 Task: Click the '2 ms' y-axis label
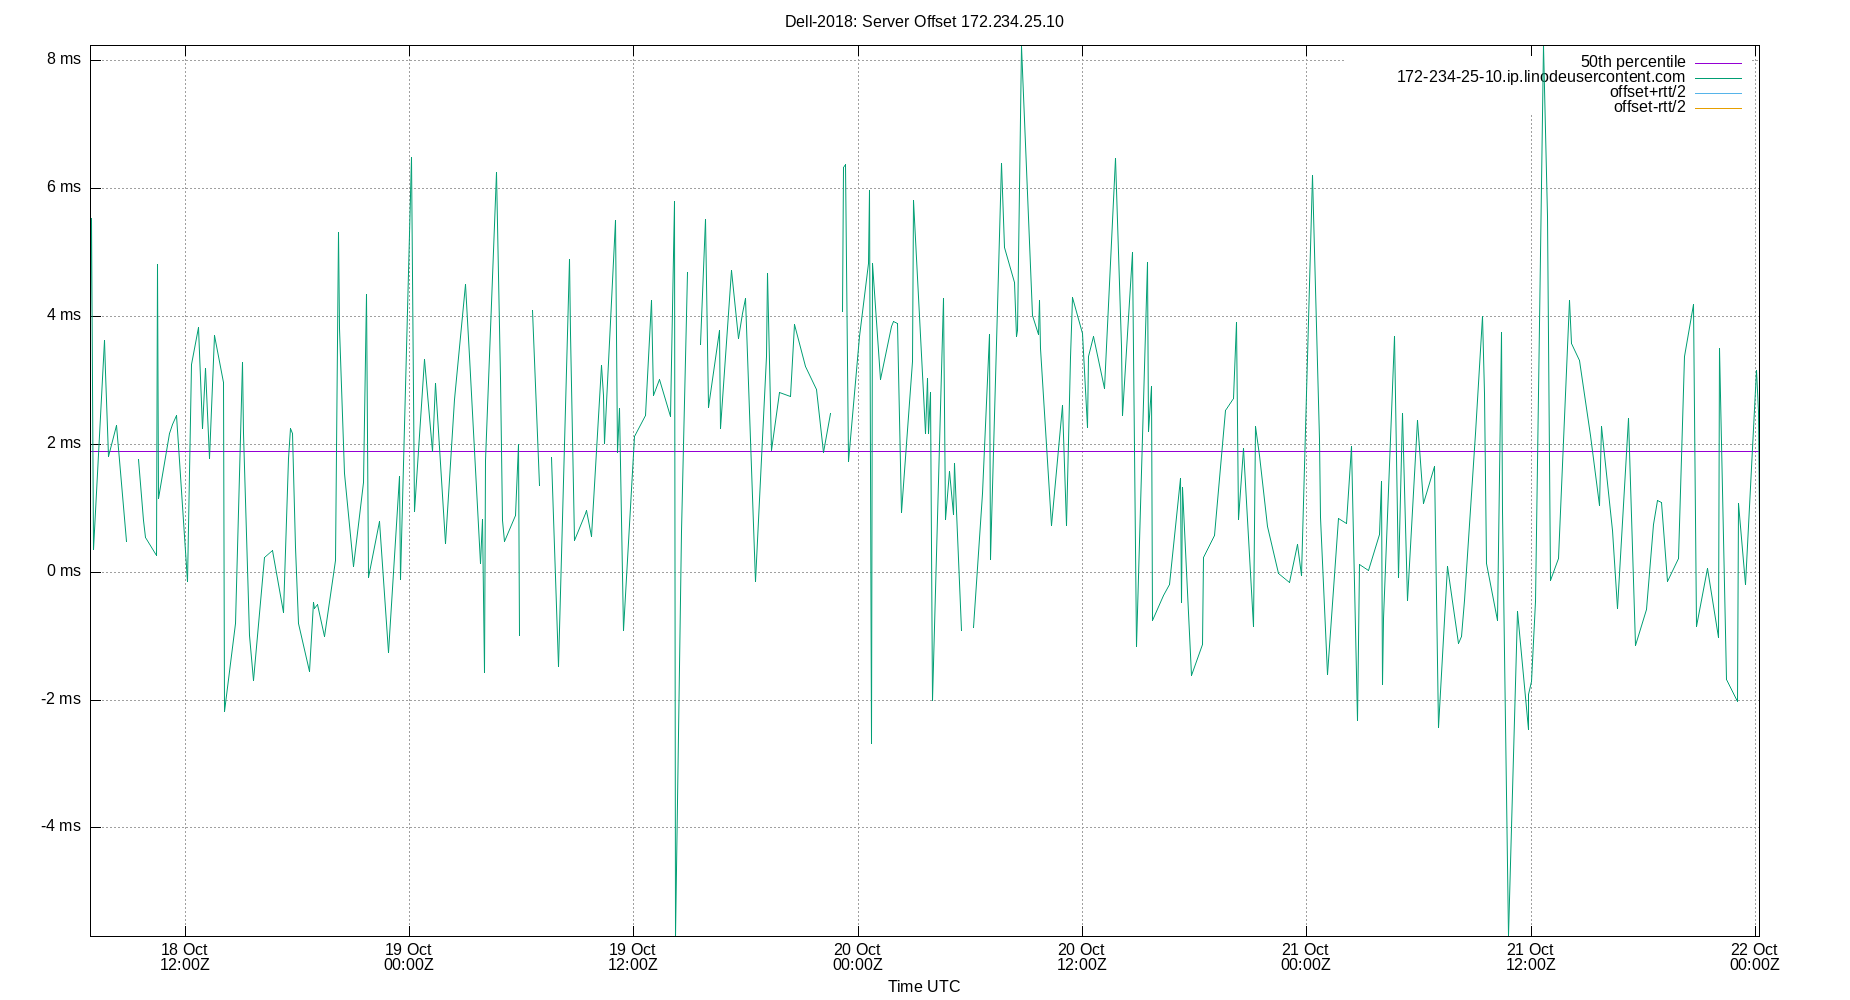[64, 443]
